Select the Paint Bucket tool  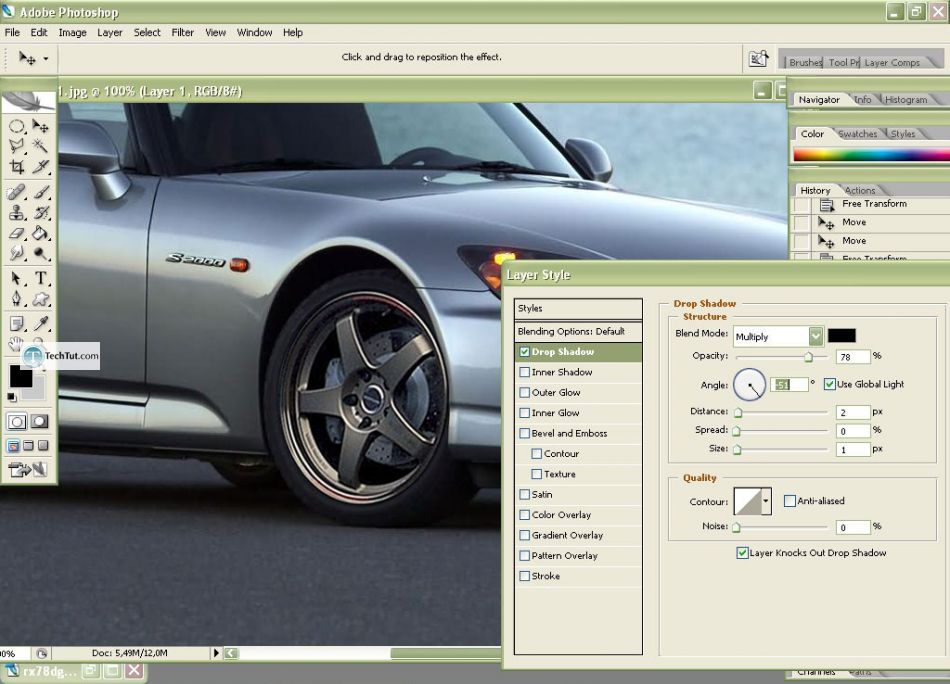point(40,233)
